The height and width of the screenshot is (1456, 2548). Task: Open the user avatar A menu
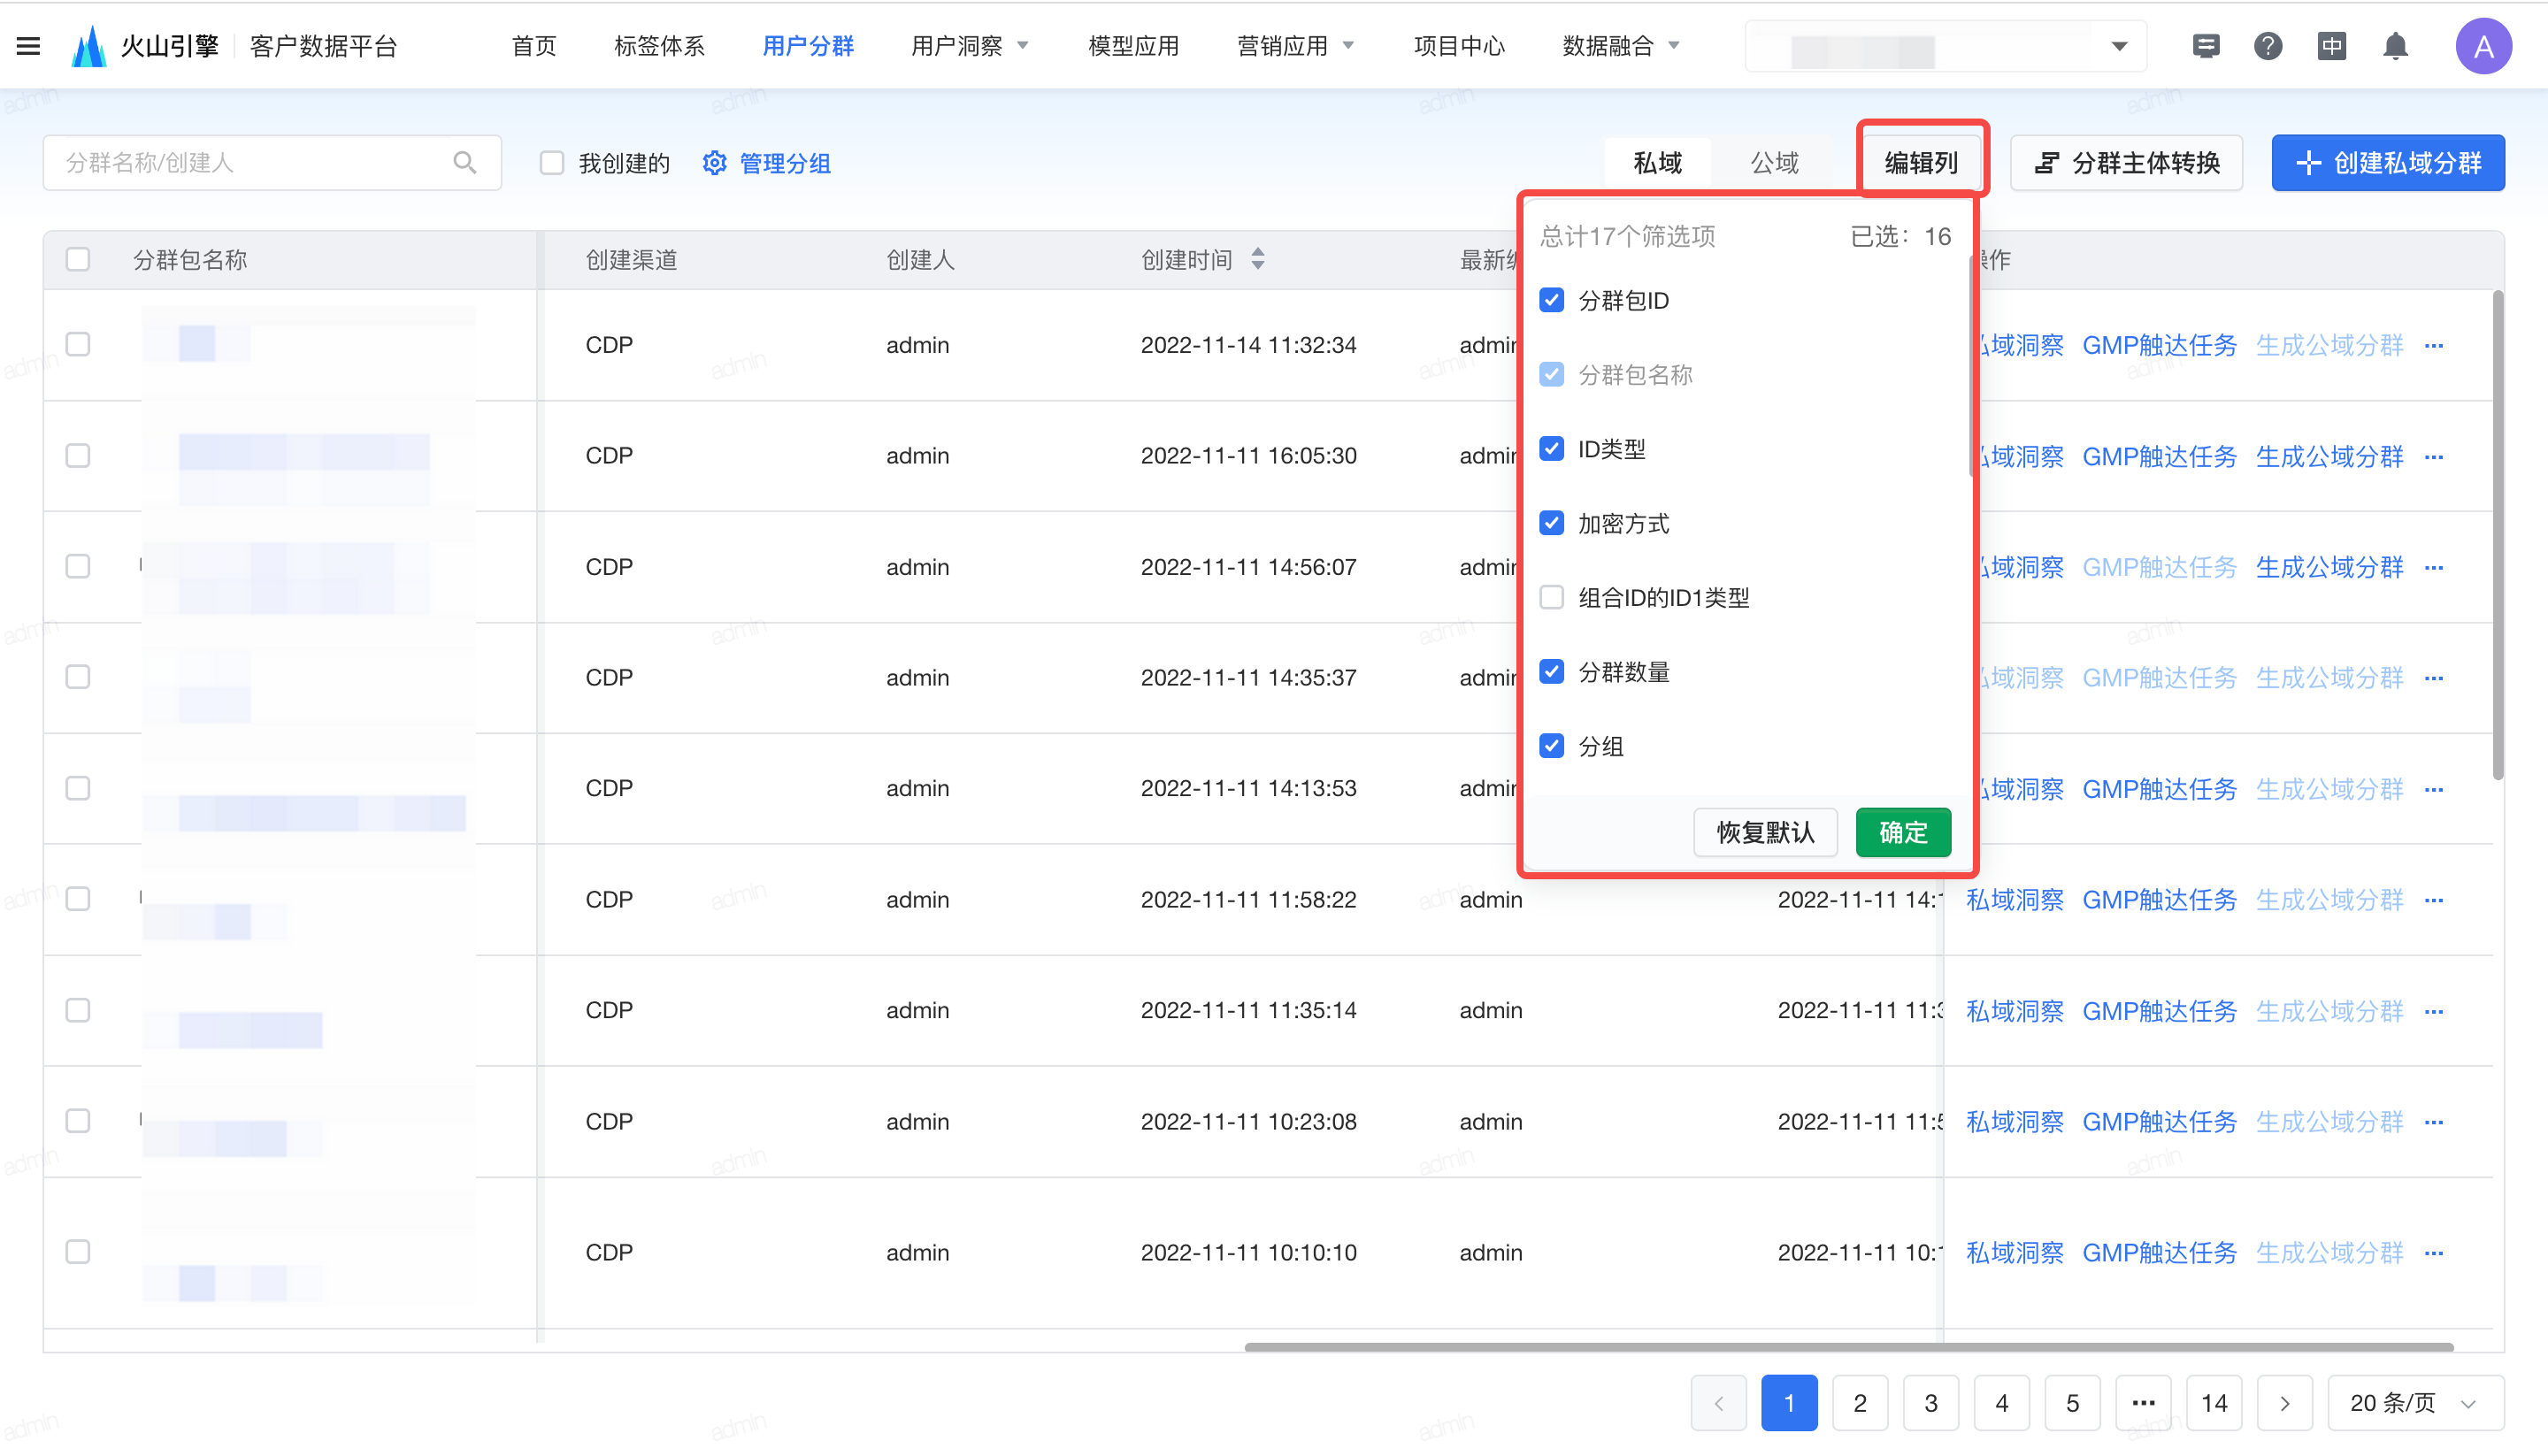(2483, 46)
